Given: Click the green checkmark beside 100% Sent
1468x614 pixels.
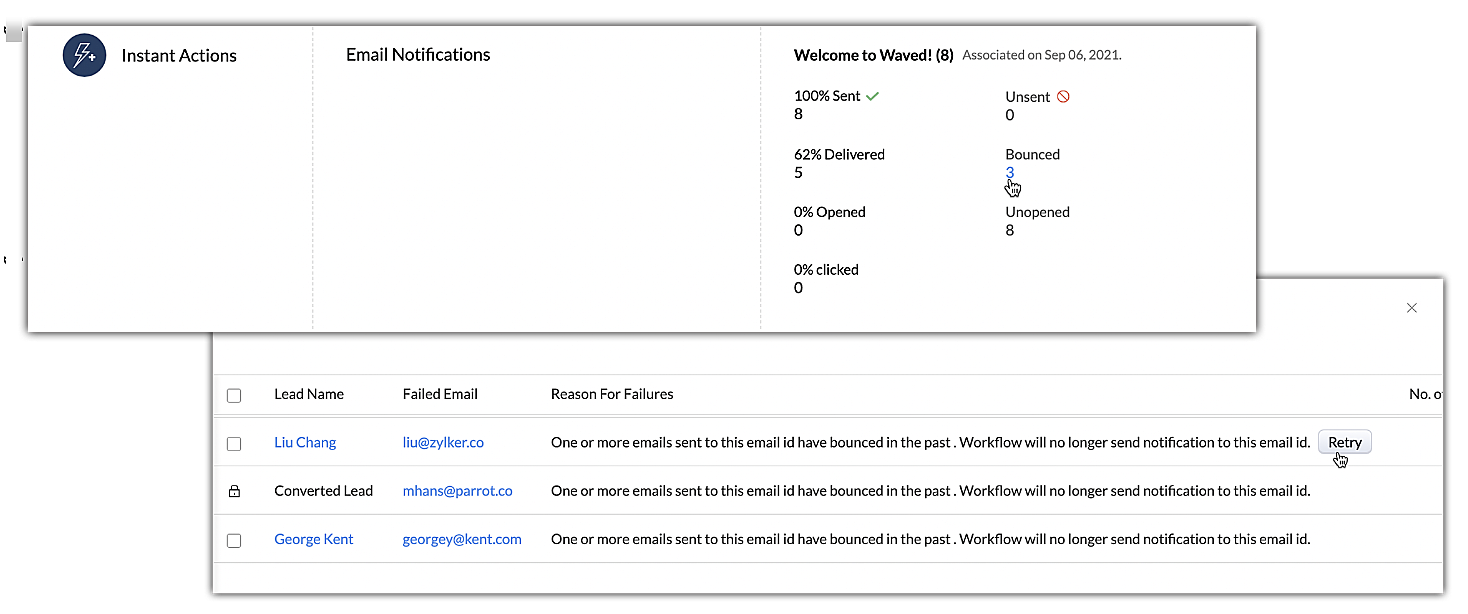Looking at the screenshot, I should [x=872, y=96].
